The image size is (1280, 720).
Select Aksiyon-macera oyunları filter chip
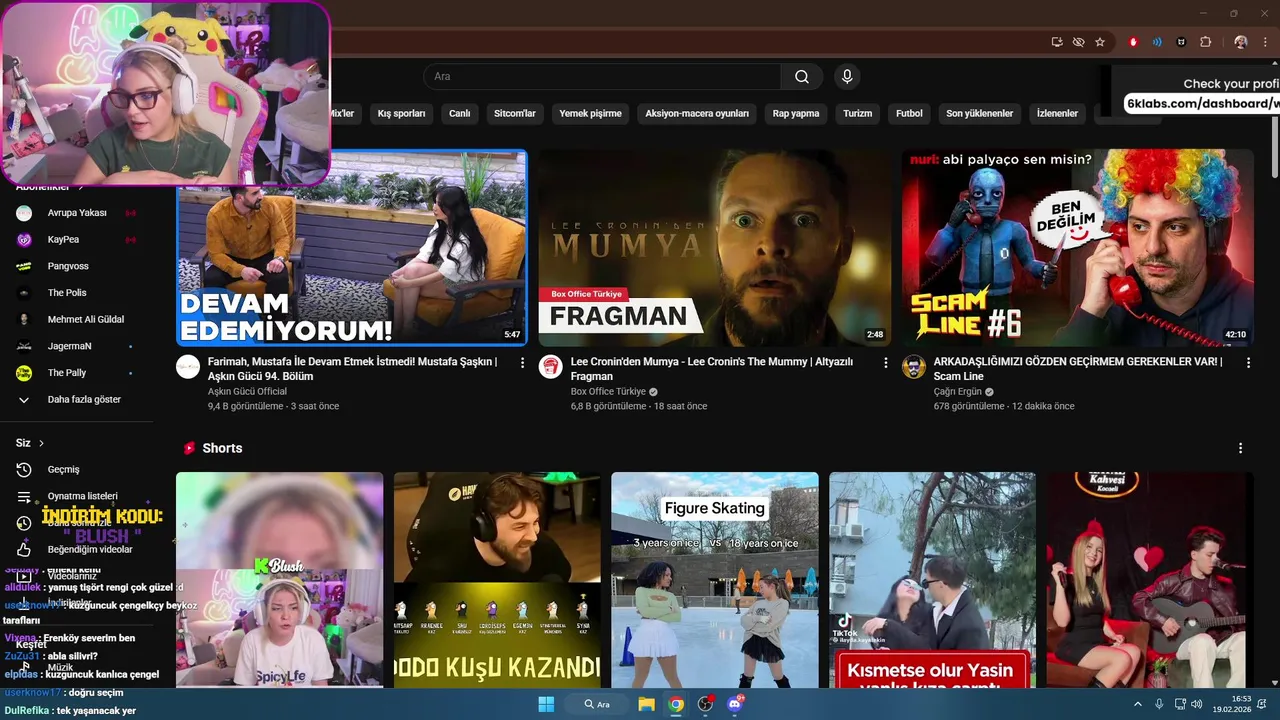click(697, 114)
